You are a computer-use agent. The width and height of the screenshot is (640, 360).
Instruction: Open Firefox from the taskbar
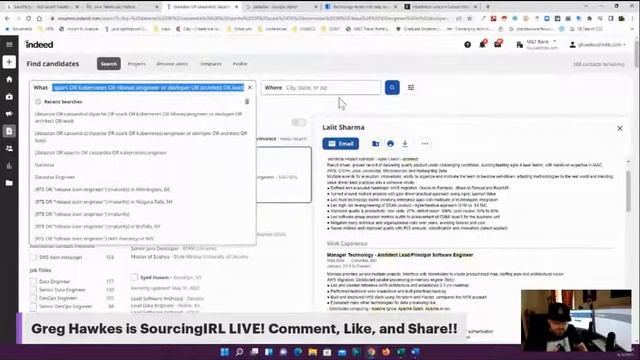[x=386, y=352]
